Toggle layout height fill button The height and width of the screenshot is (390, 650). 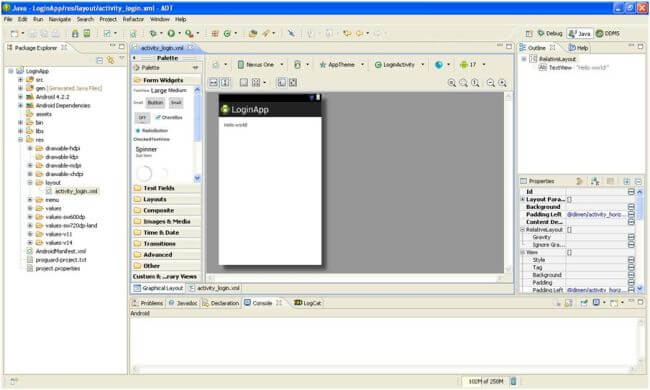coord(225,82)
